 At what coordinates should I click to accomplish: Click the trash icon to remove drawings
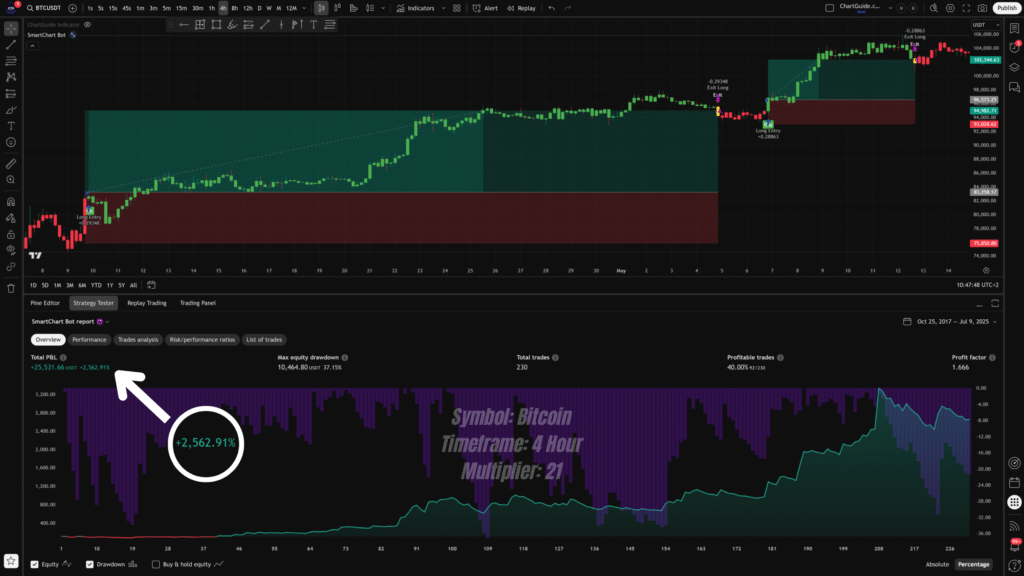(11, 285)
